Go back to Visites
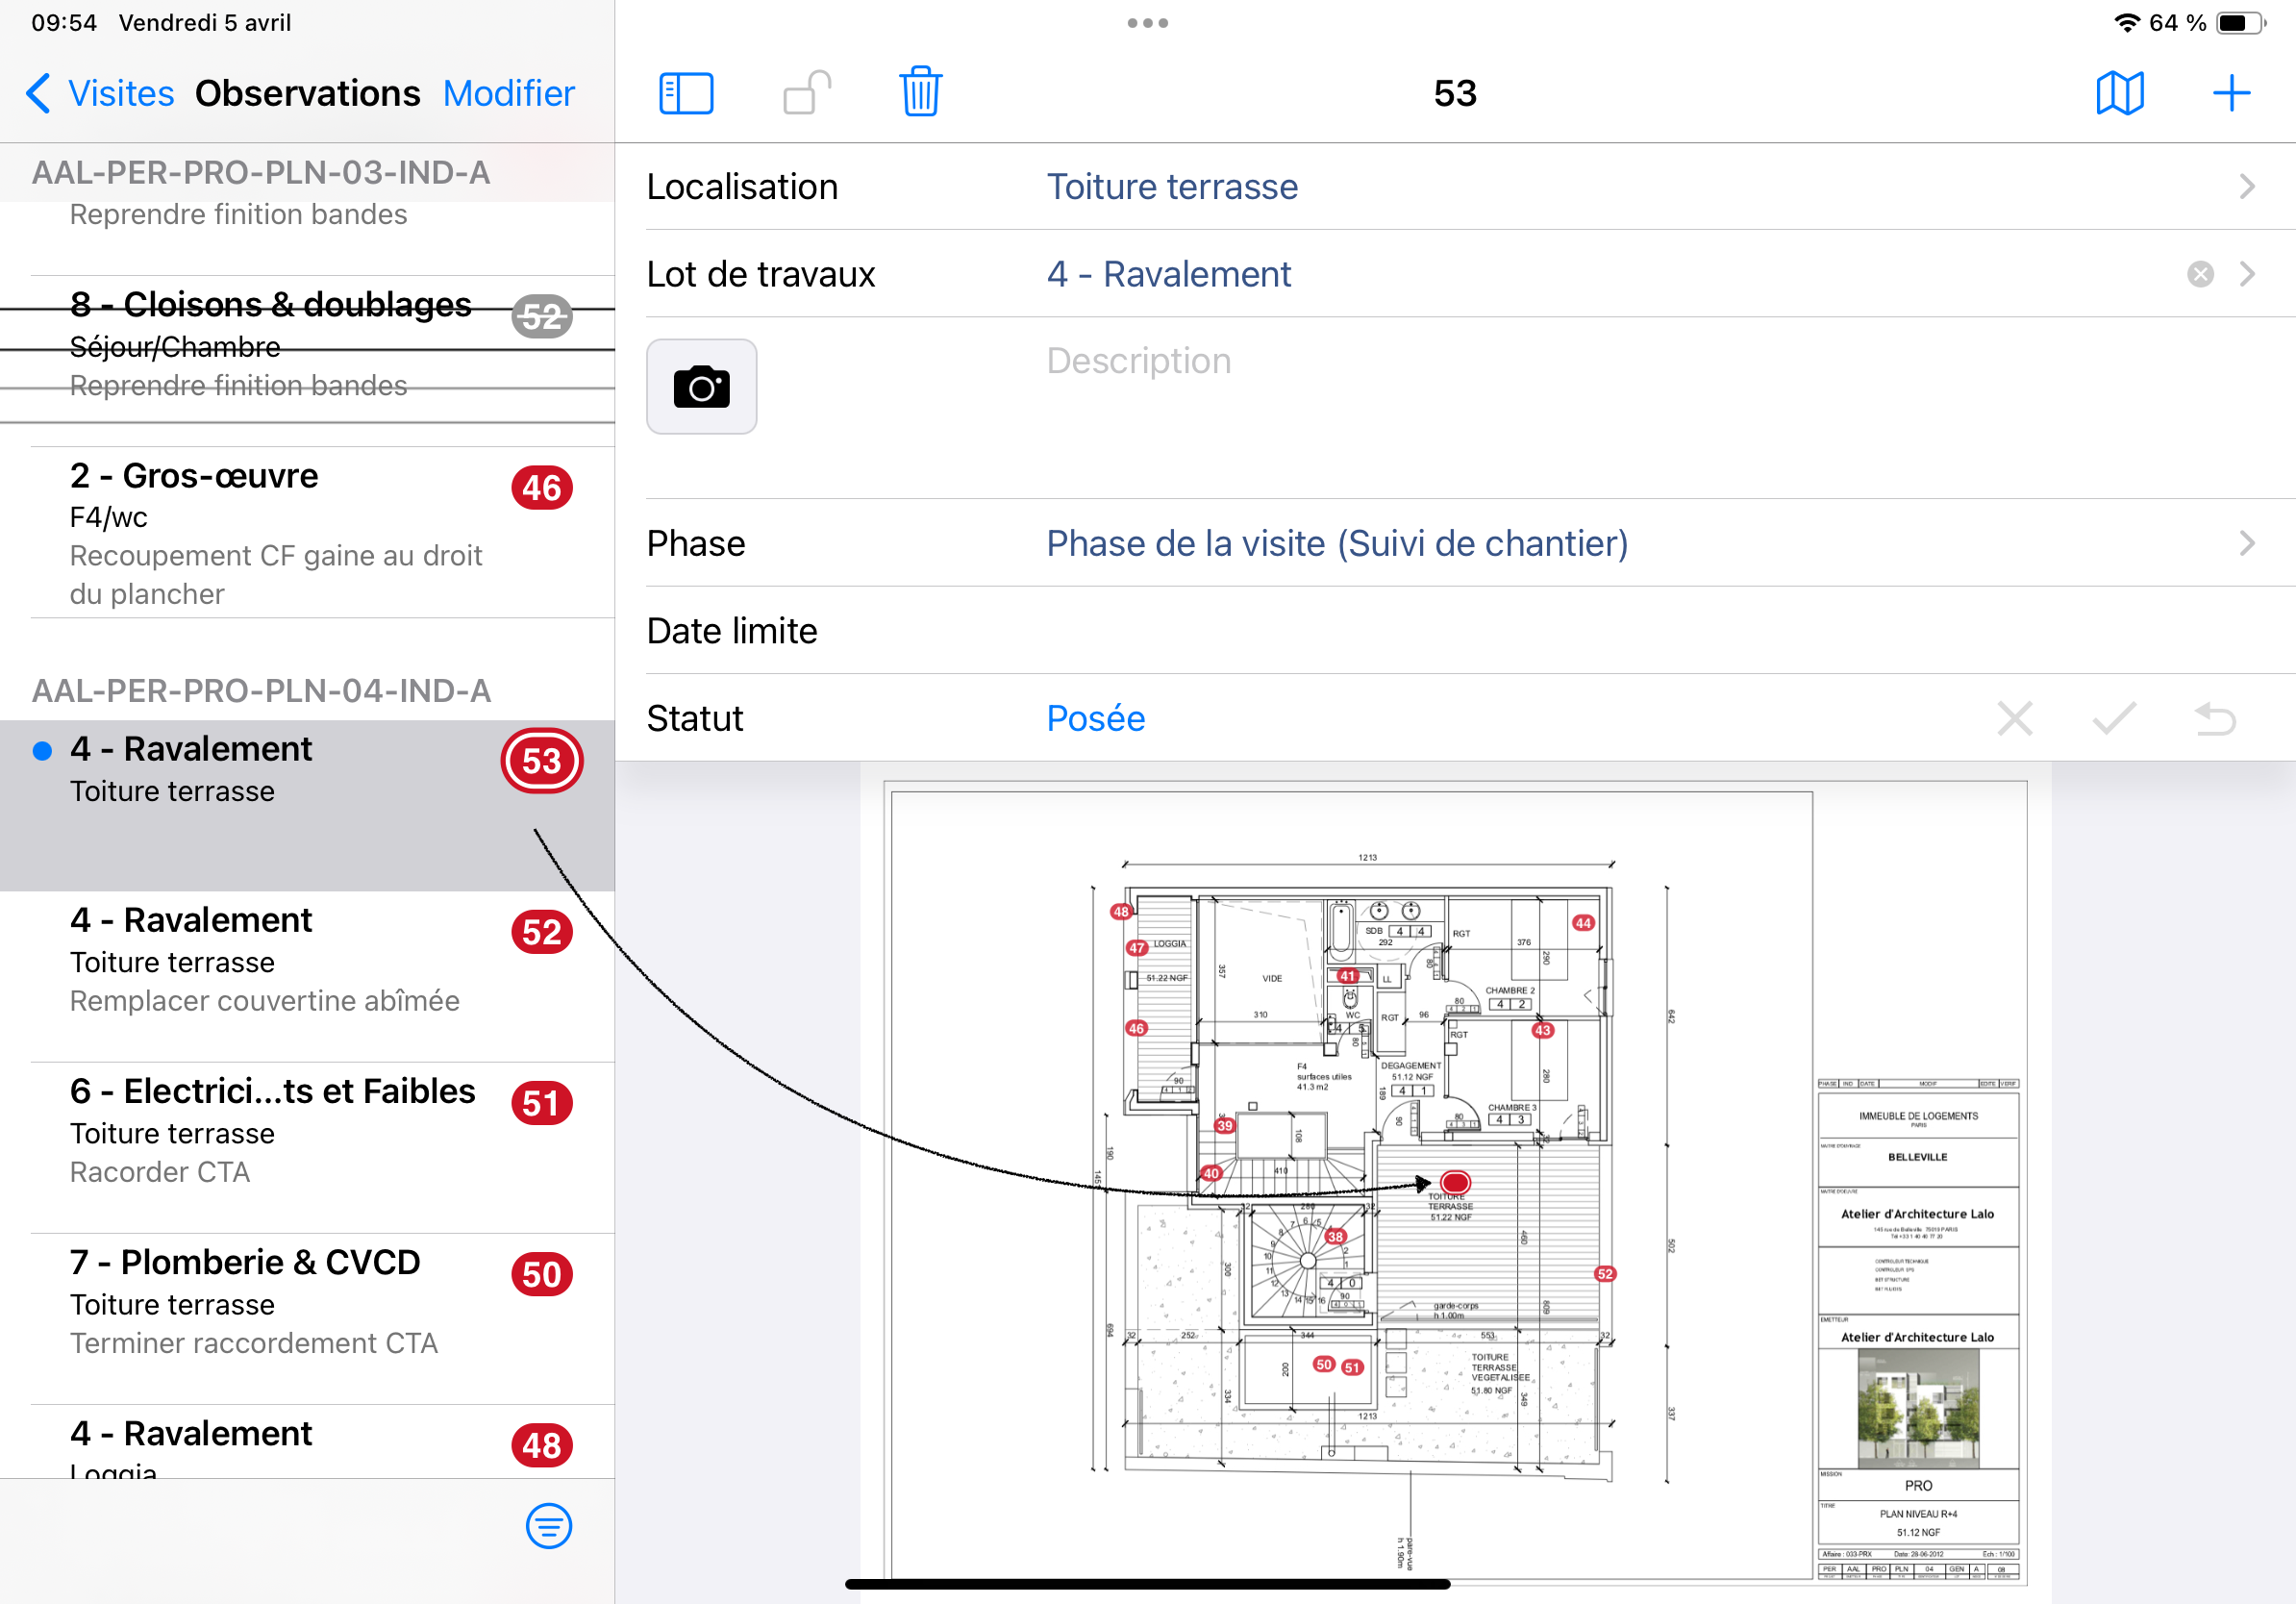 pyautogui.click(x=100, y=93)
